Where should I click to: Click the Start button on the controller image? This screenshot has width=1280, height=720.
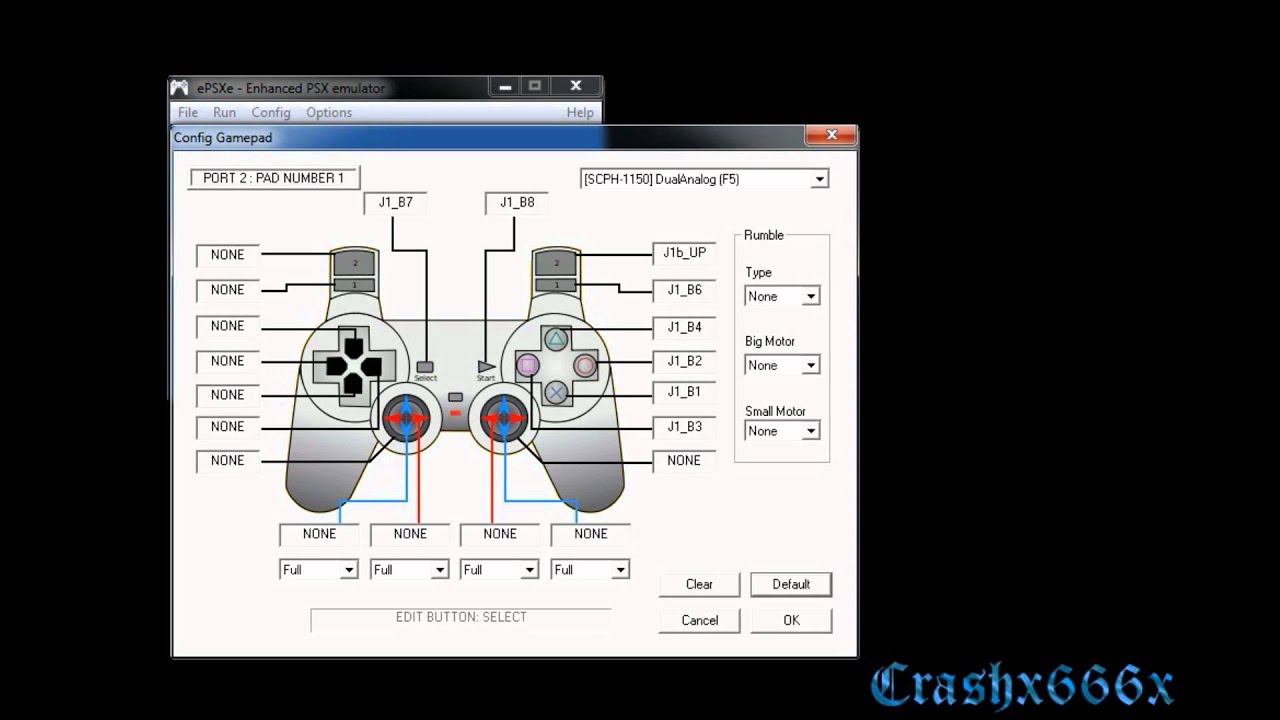[486, 367]
